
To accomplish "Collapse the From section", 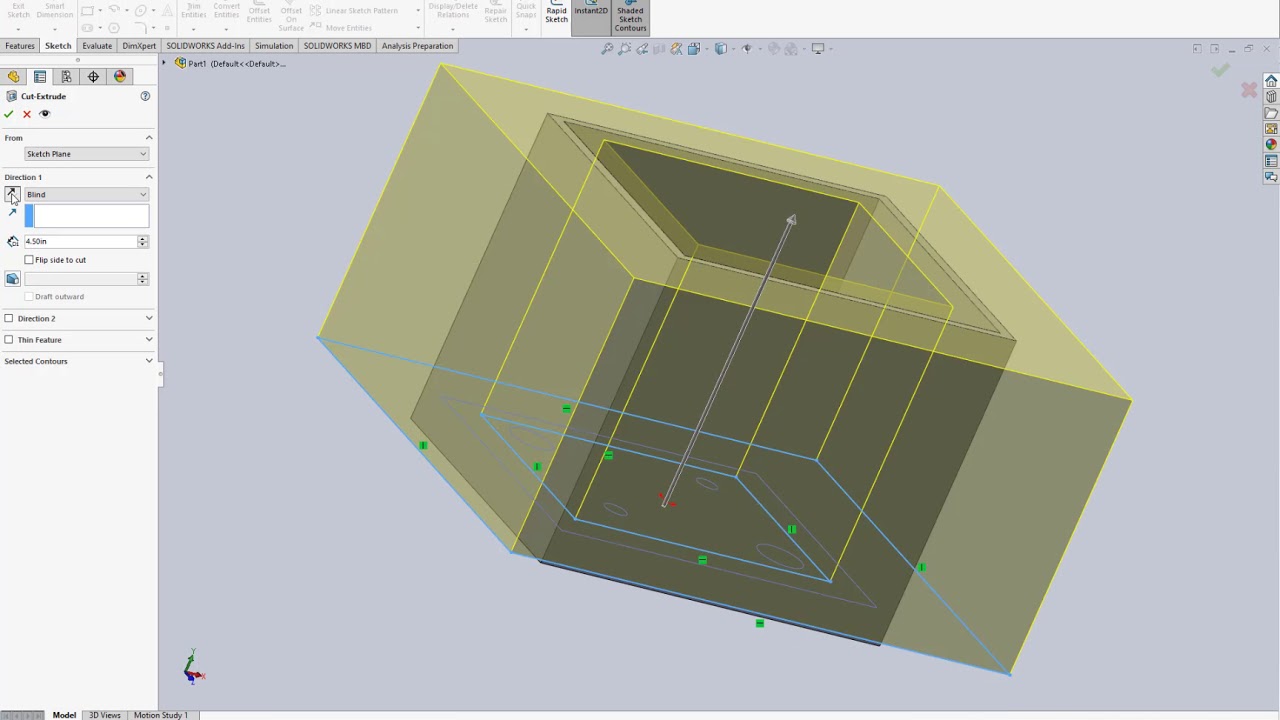I will pyautogui.click(x=149, y=138).
